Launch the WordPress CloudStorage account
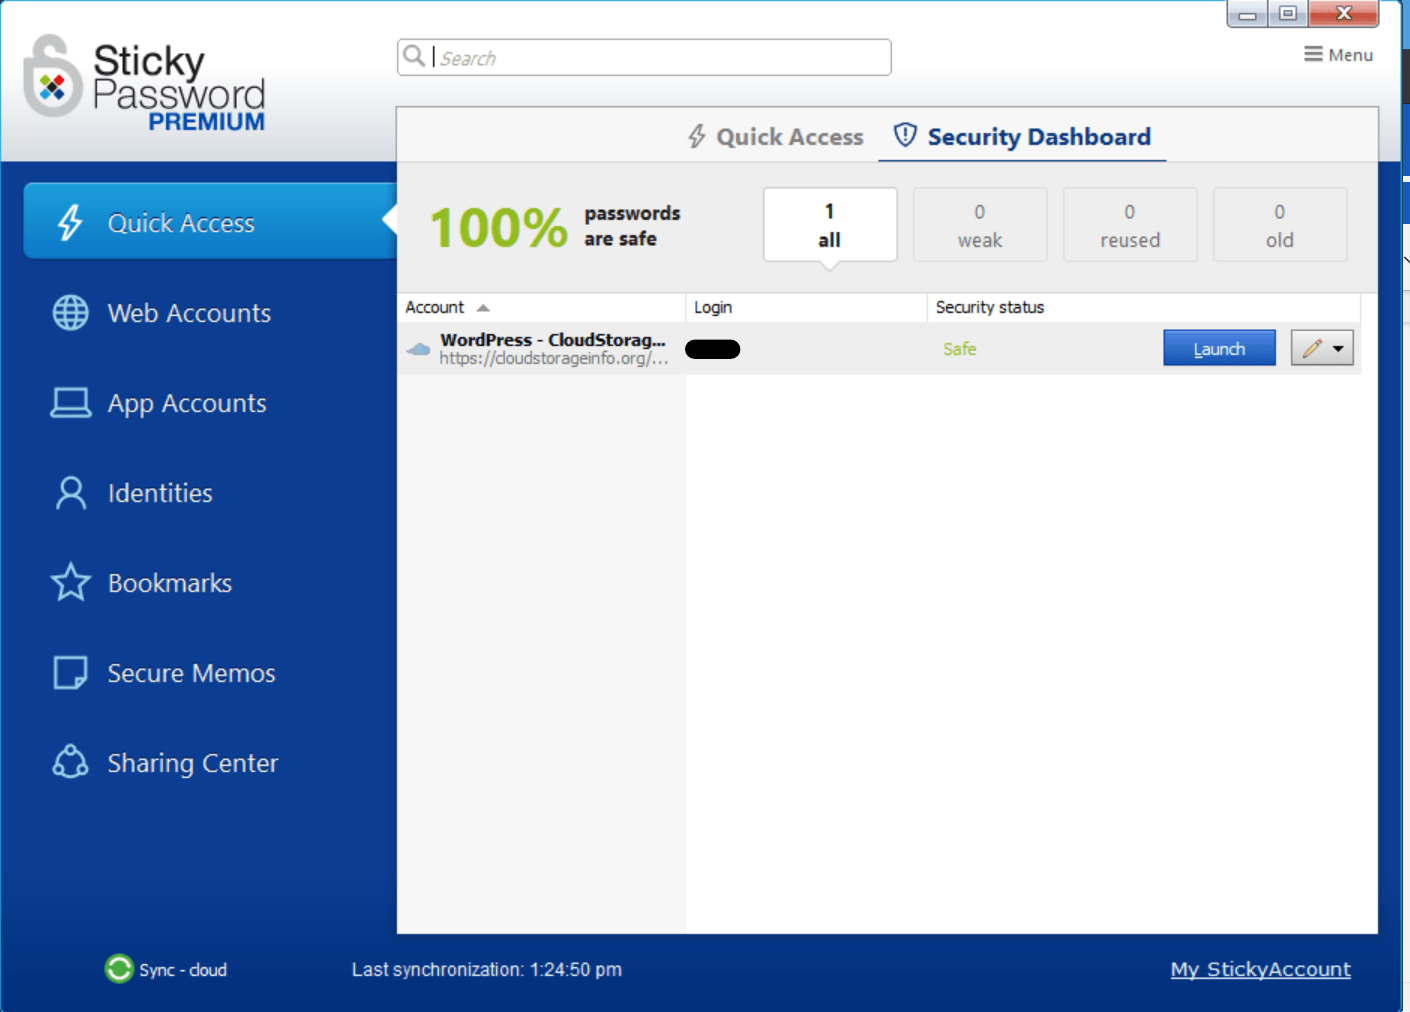The image size is (1410, 1012). coord(1219,347)
